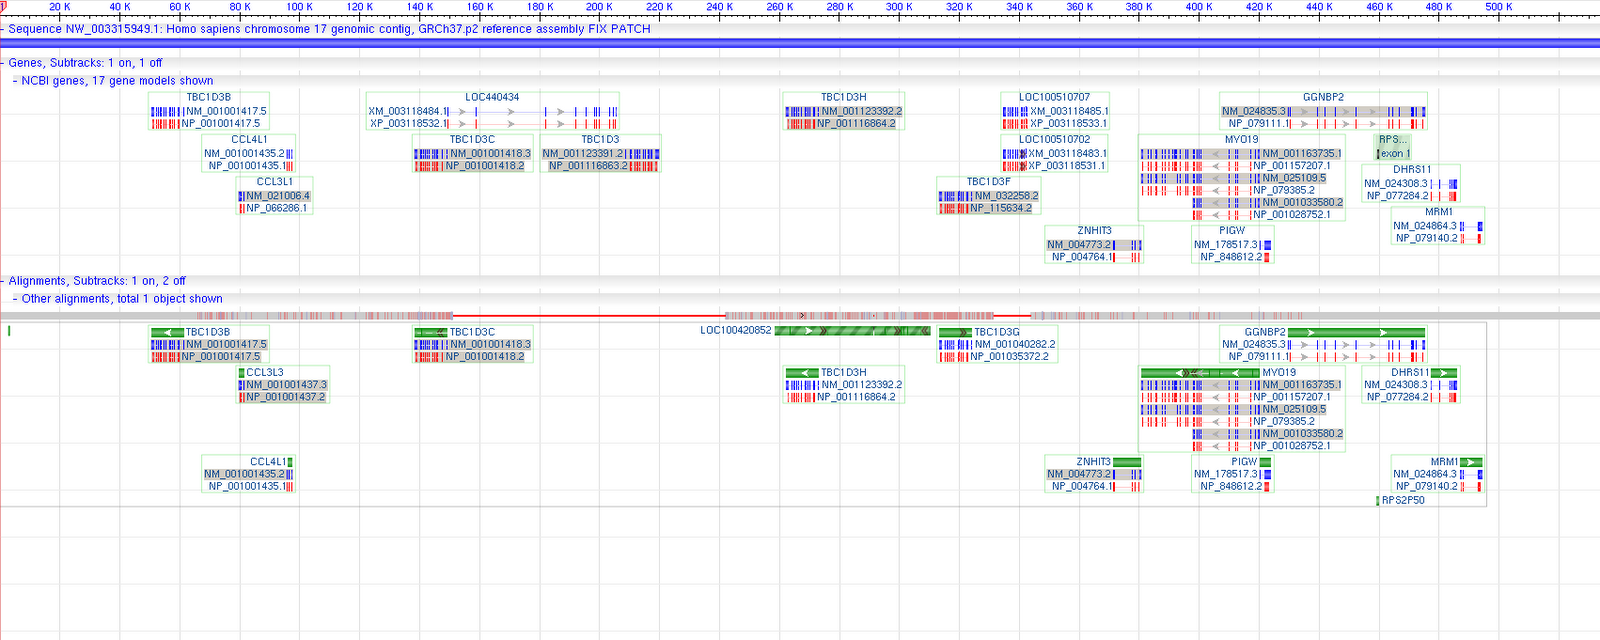This screenshot has height=640, width=1600.
Task: Select the CCL3L3 gene label
Action: pos(265,372)
